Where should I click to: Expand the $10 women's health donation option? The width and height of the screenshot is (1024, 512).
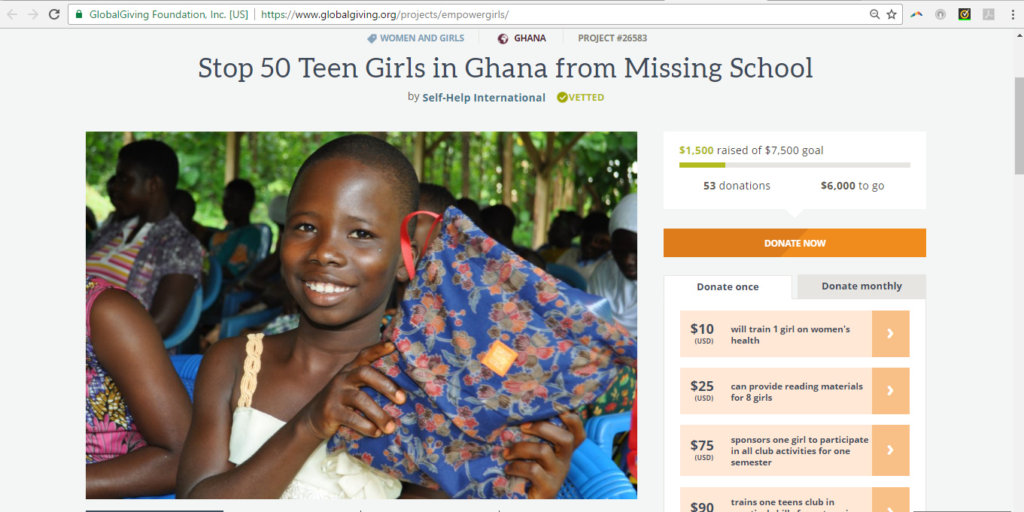tap(890, 334)
